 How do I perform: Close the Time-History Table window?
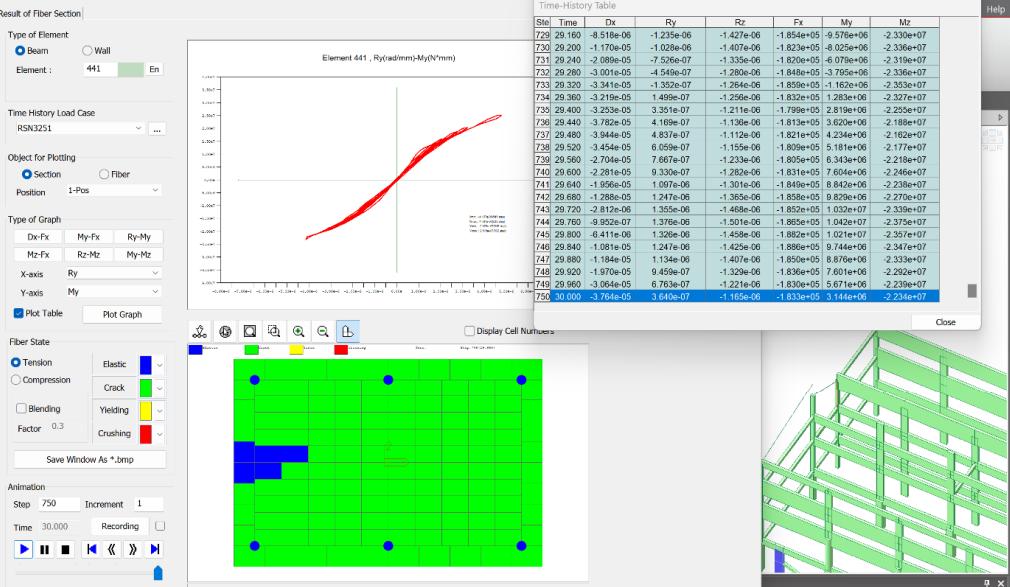tap(944, 322)
